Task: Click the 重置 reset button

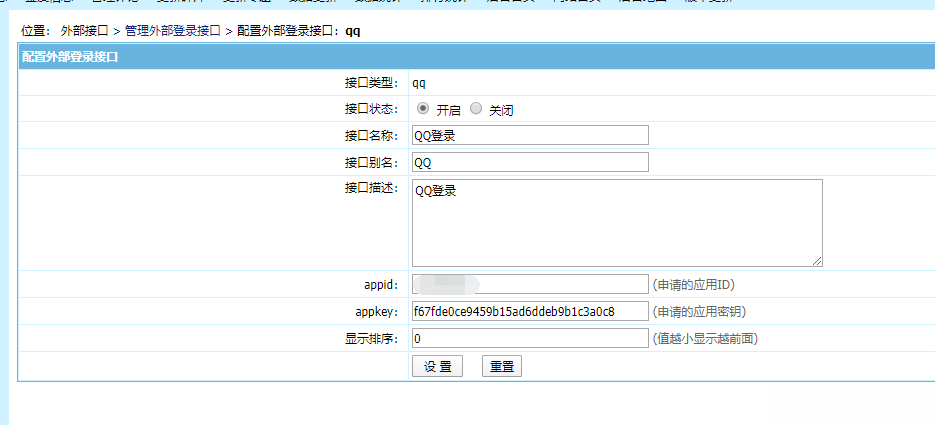Action: click(501, 366)
